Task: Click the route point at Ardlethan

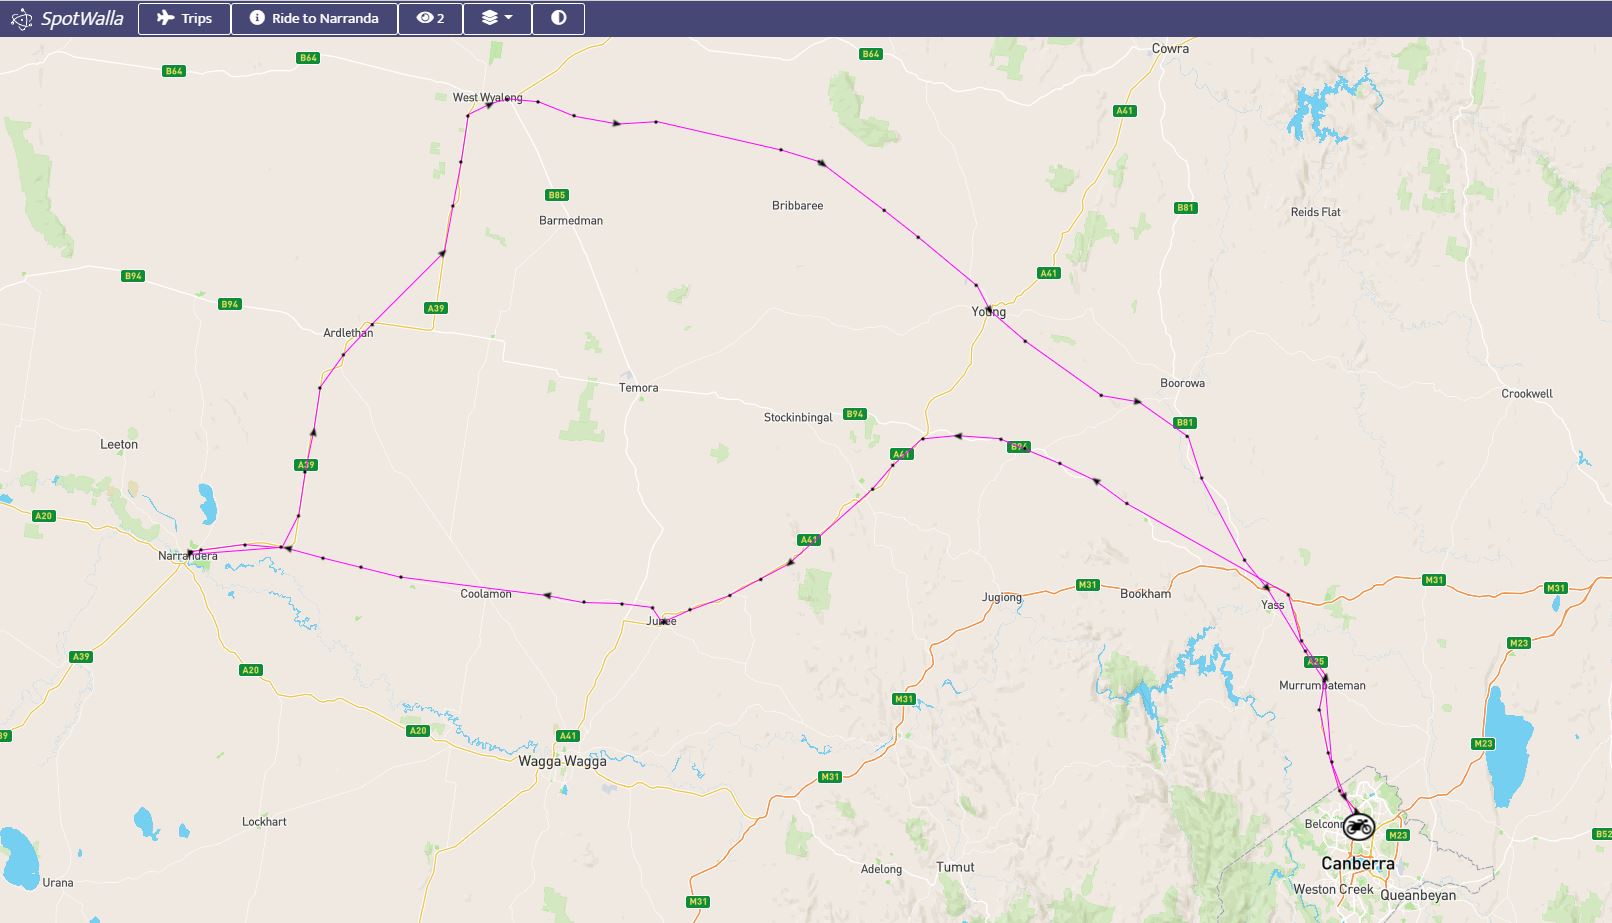Action: pyautogui.click(x=372, y=324)
